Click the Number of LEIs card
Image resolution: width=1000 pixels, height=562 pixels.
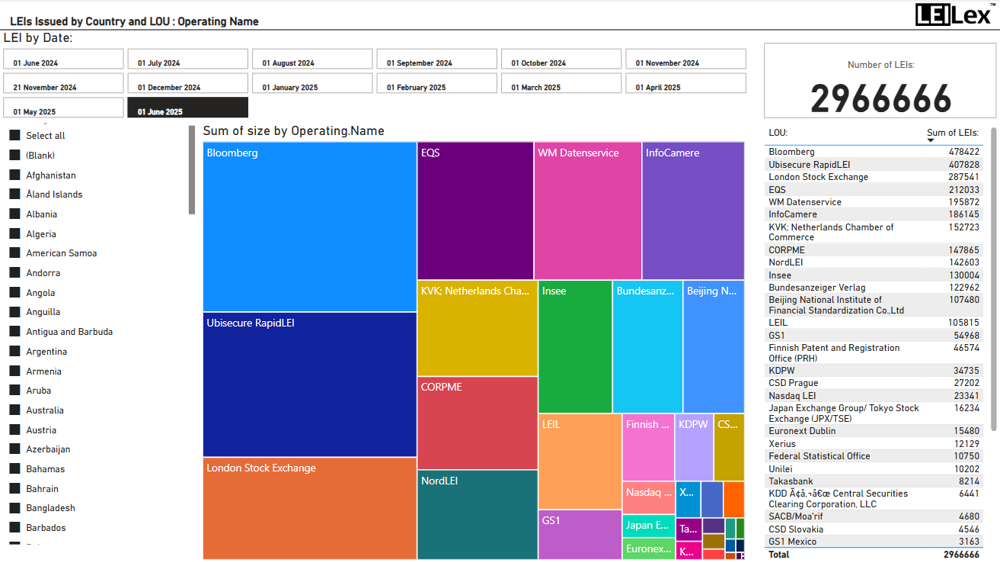[x=880, y=80]
